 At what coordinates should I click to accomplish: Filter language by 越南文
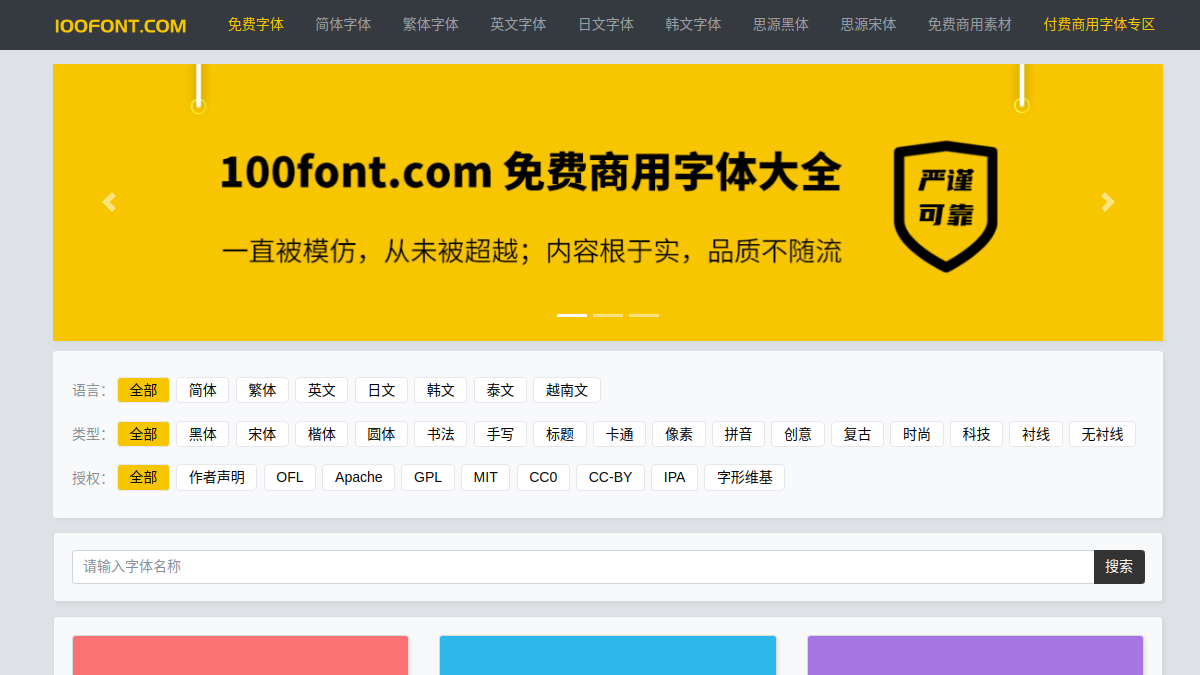point(567,390)
